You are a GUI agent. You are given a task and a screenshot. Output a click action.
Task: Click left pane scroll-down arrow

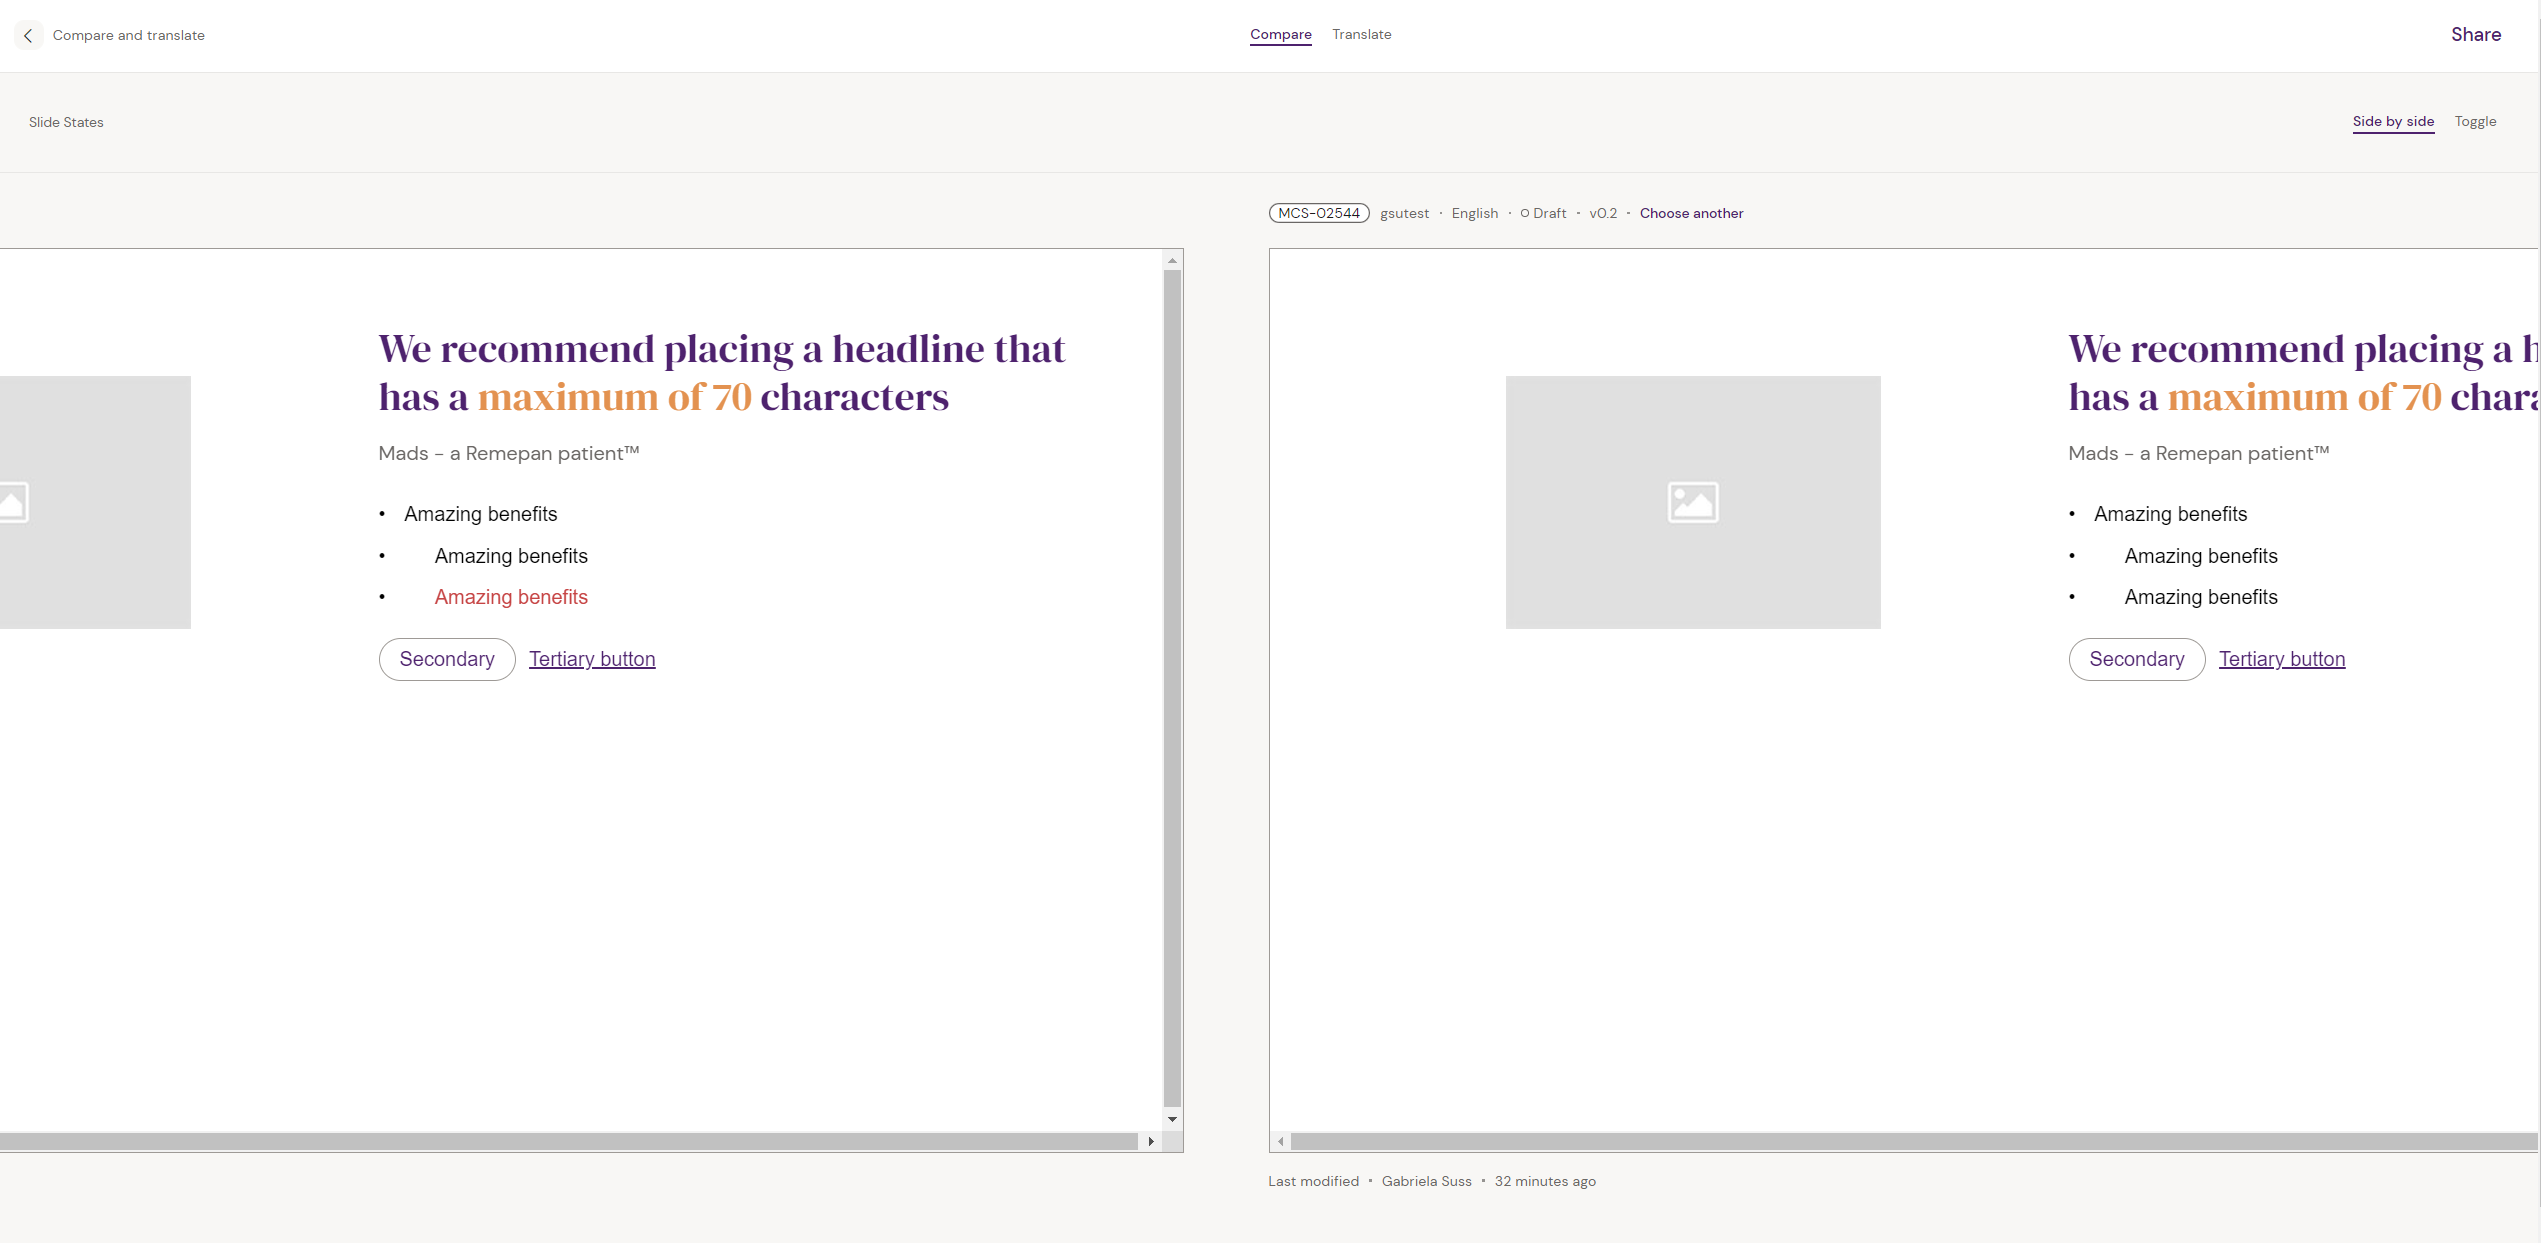click(1172, 1119)
